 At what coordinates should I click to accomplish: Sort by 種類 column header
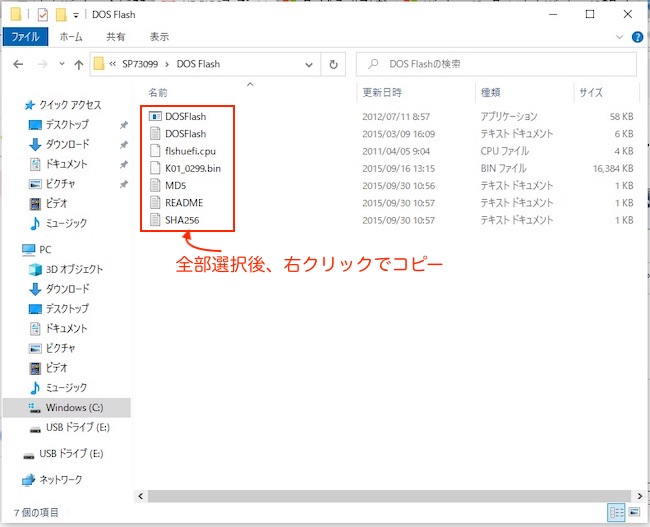point(490,92)
